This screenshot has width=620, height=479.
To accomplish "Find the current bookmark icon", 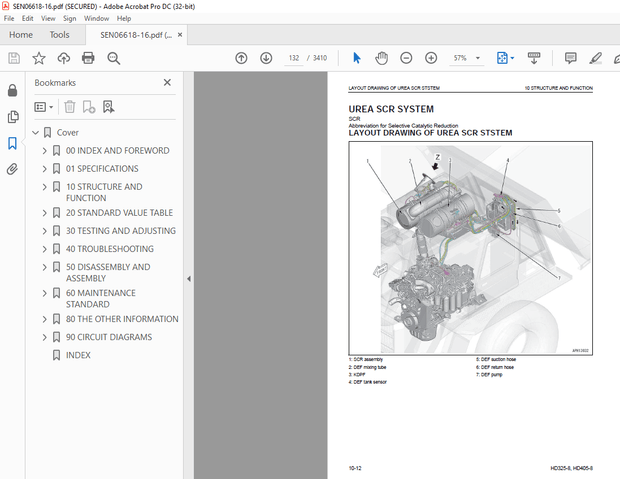I will [108, 107].
